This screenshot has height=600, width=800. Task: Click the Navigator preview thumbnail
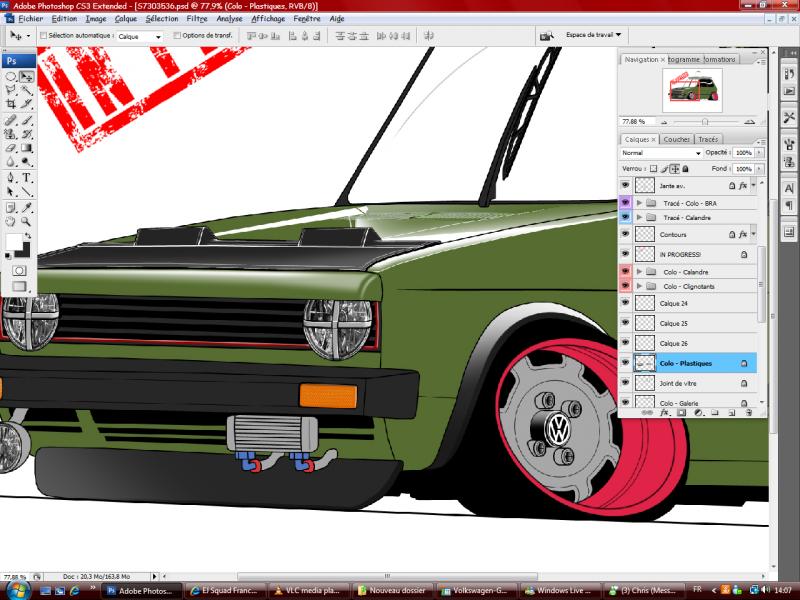tap(692, 90)
